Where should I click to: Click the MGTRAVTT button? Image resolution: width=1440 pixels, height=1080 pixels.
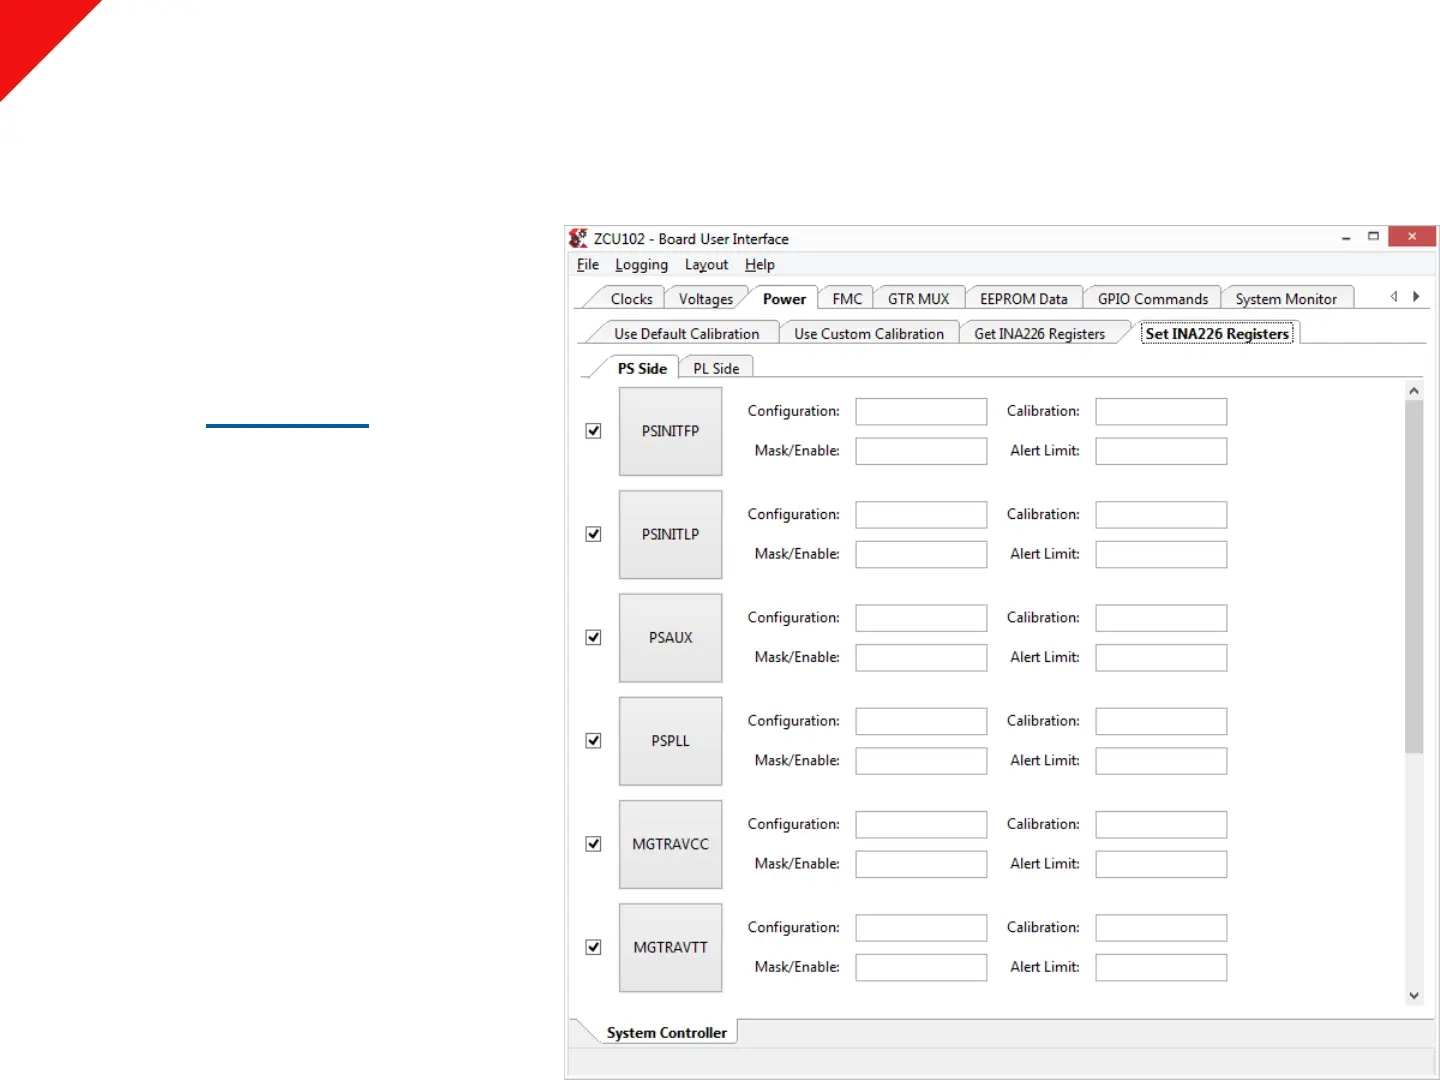click(x=670, y=947)
